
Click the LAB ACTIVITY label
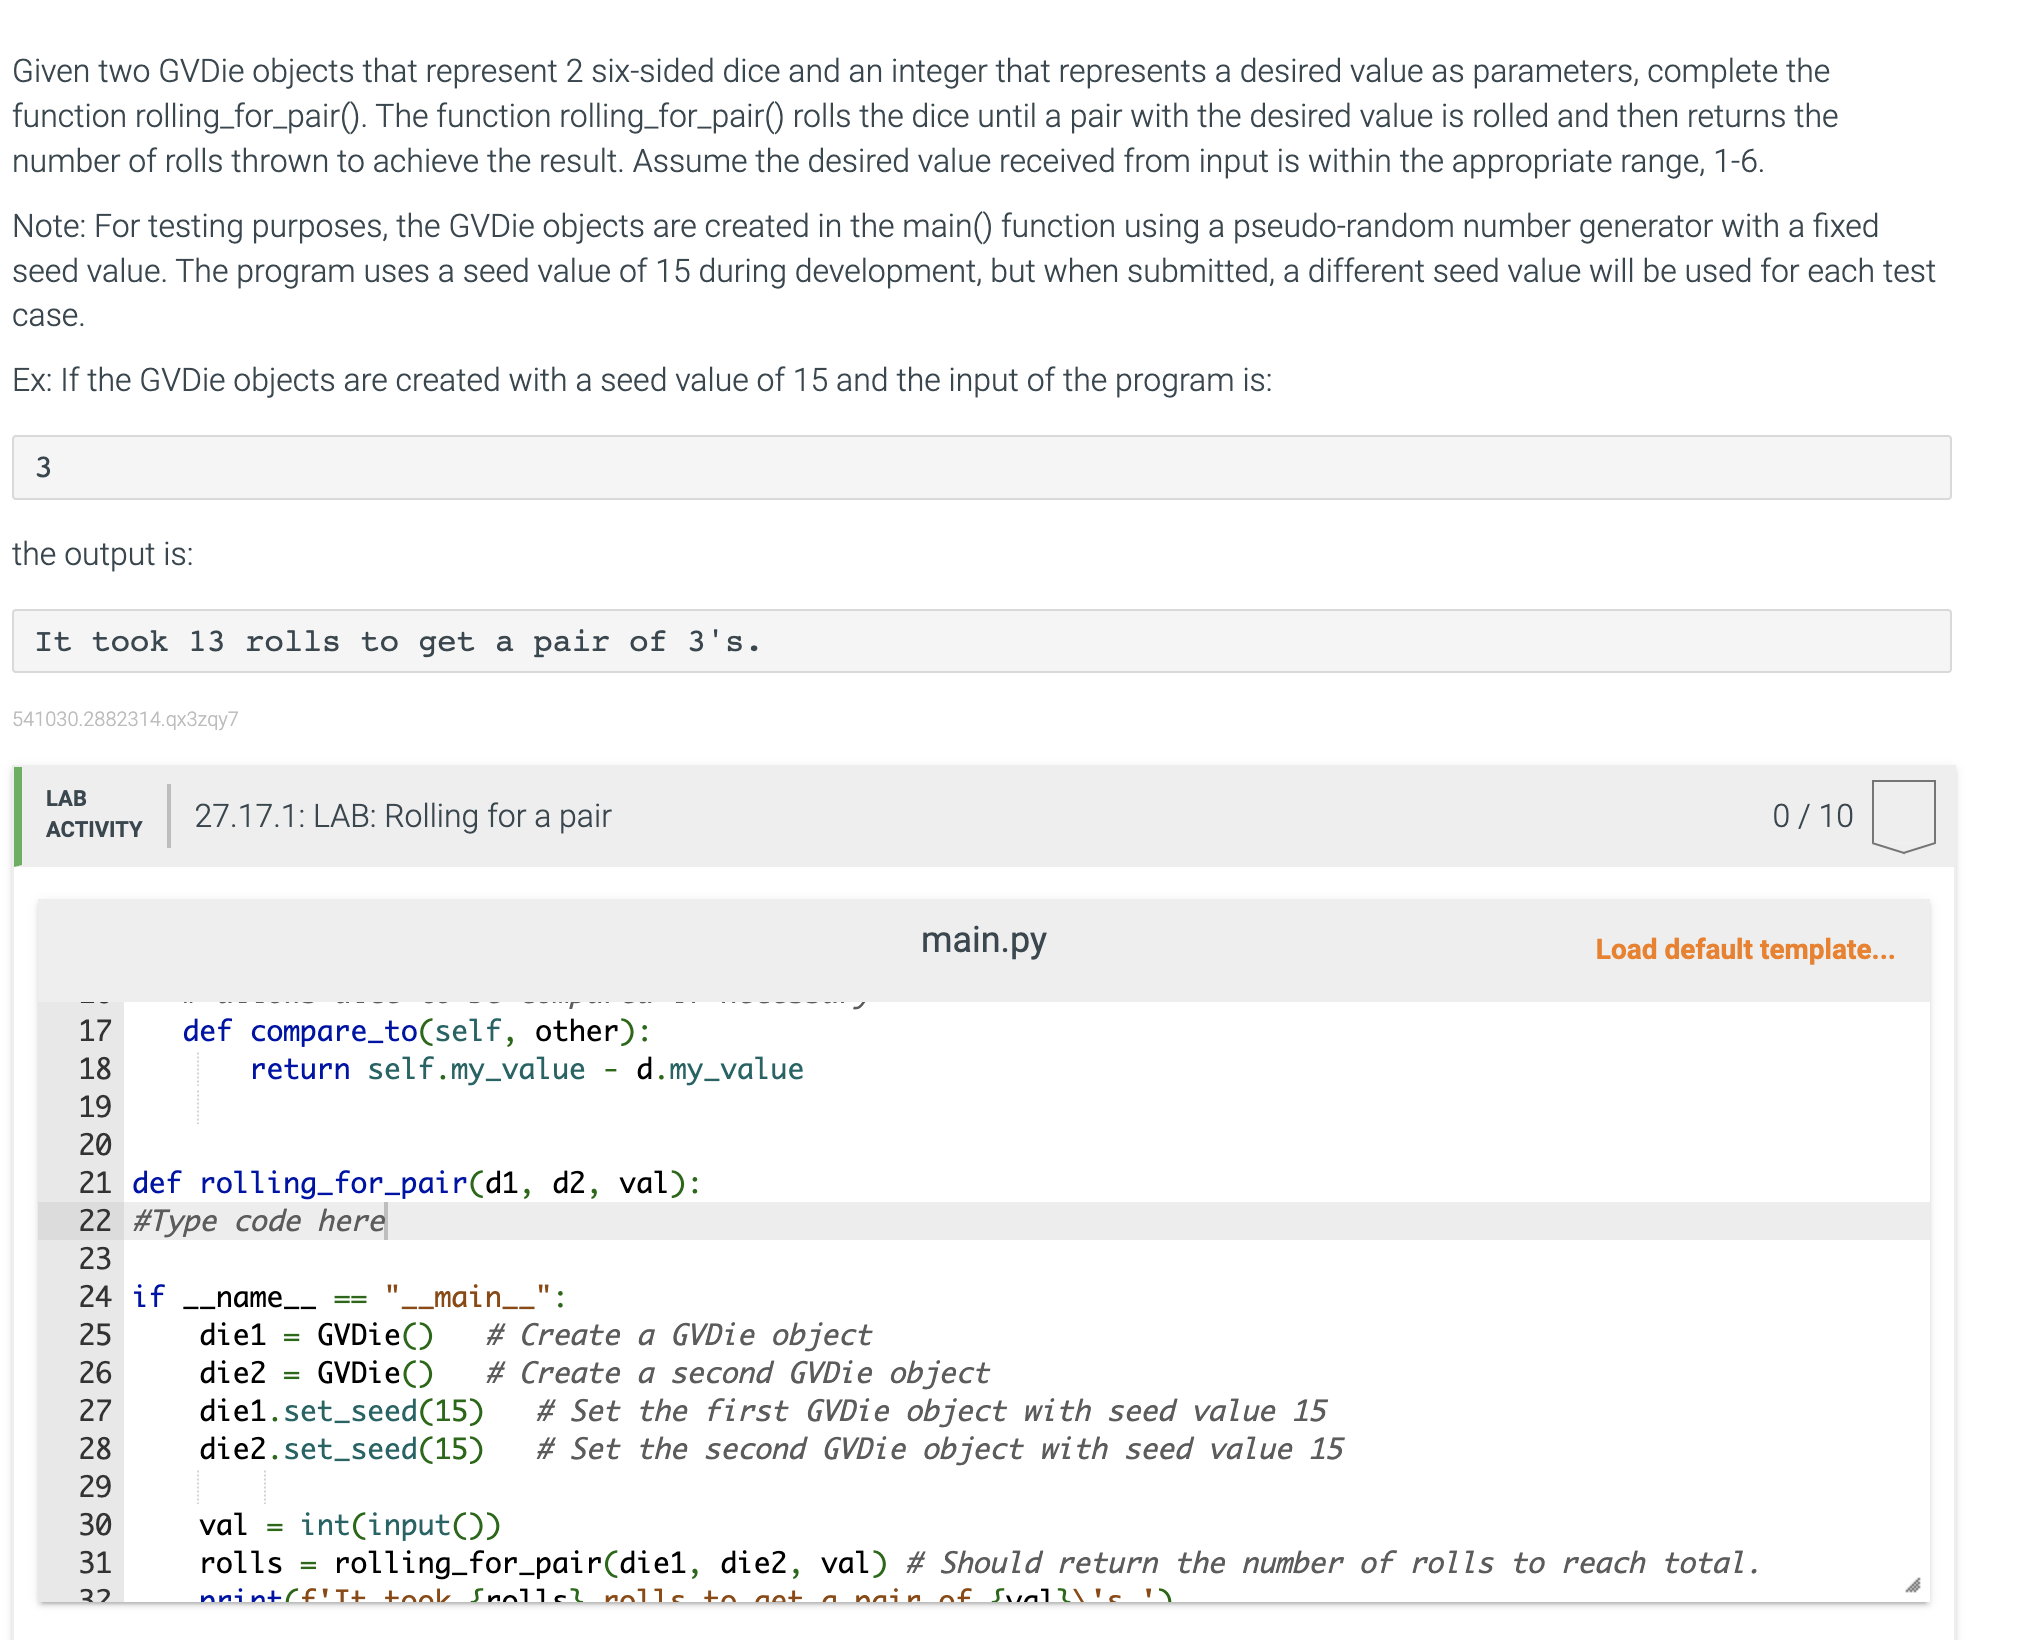coord(94,814)
